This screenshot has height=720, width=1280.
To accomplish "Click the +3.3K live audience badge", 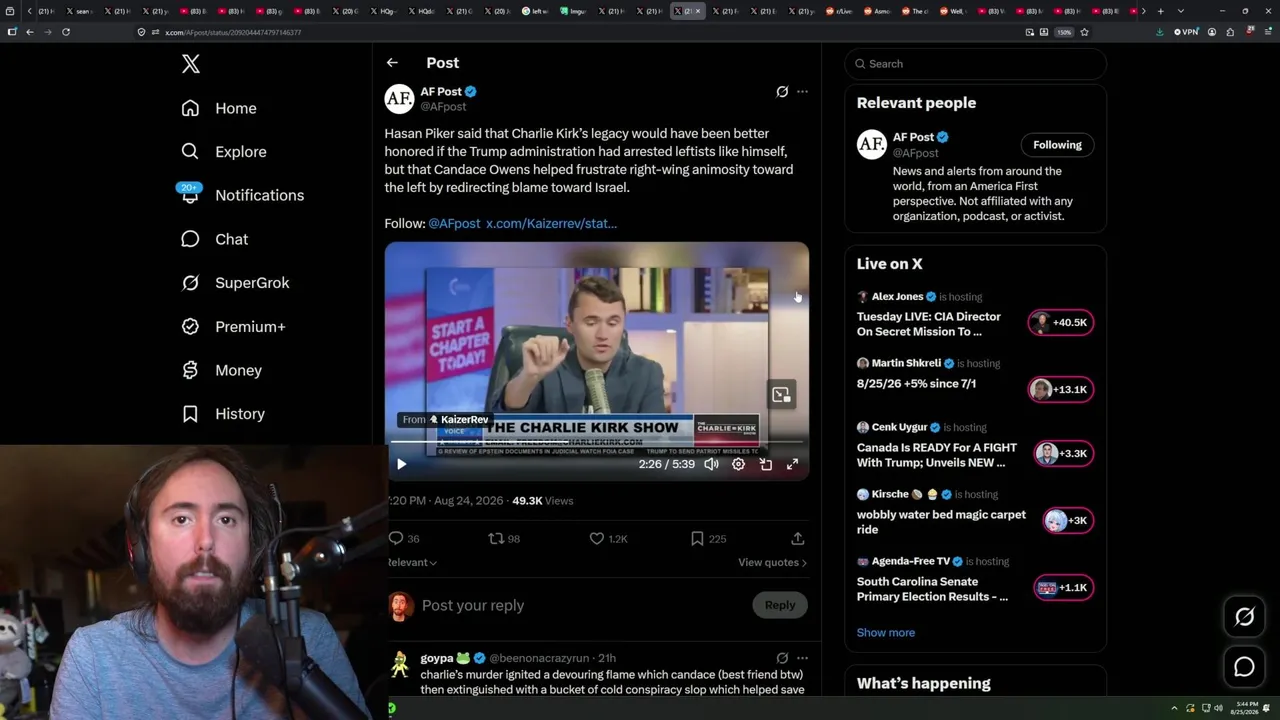I will coord(1064,453).
